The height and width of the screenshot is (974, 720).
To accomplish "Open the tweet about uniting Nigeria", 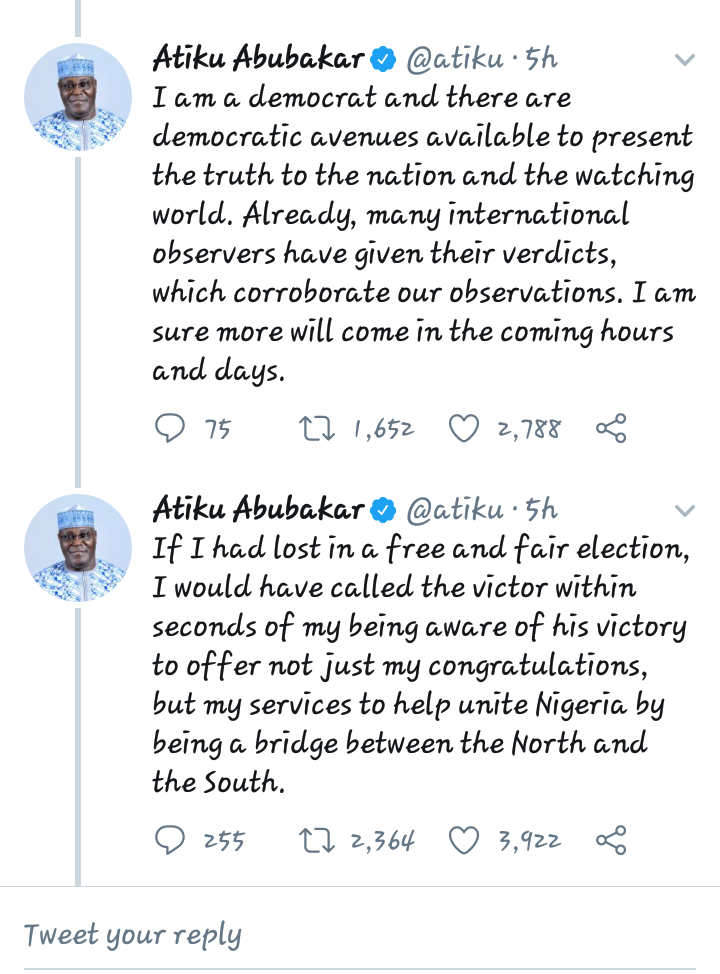I will coord(420,665).
